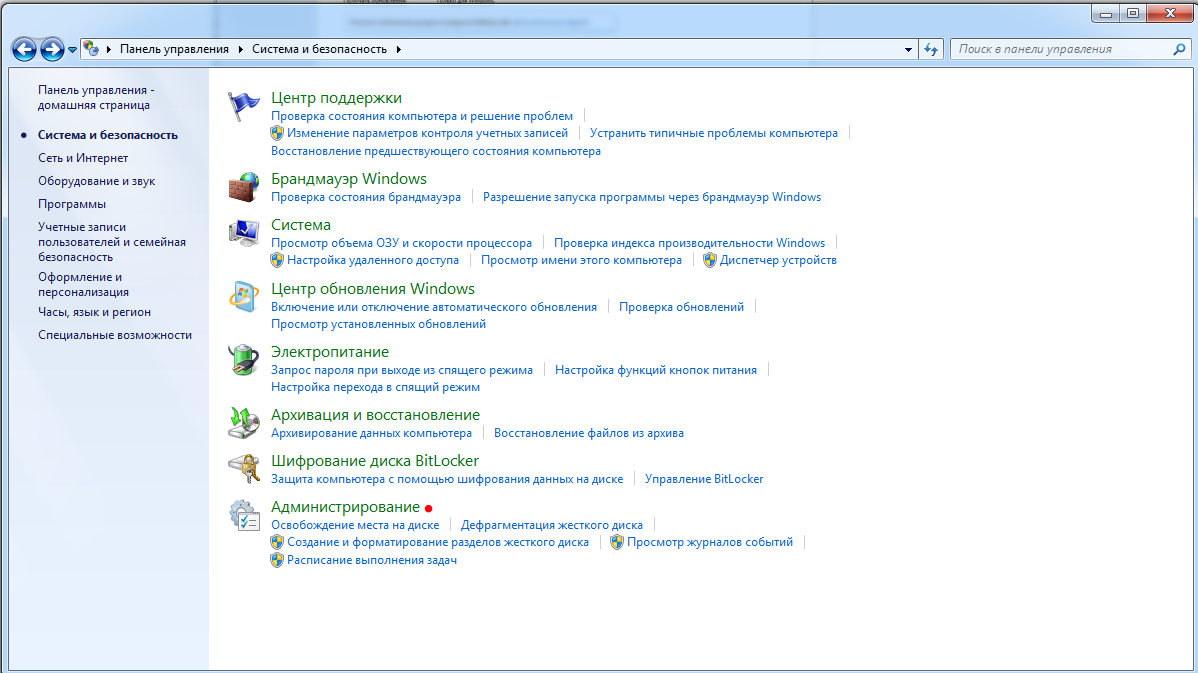Open Администрирование heading link

click(345, 507)
